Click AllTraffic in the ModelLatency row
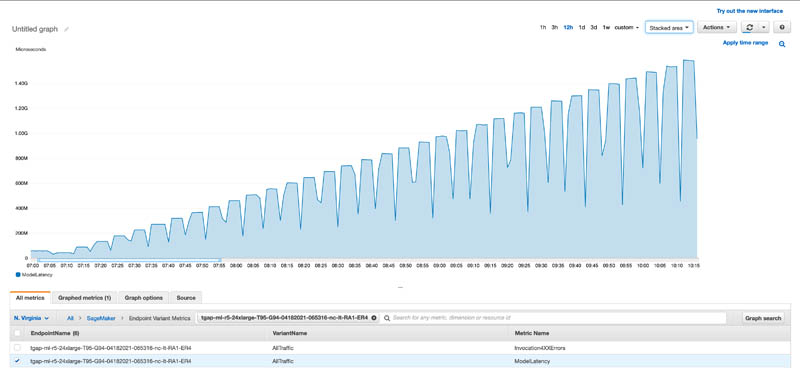The height and width of the screenshot is (368, 800). click(x=283, y=361)
